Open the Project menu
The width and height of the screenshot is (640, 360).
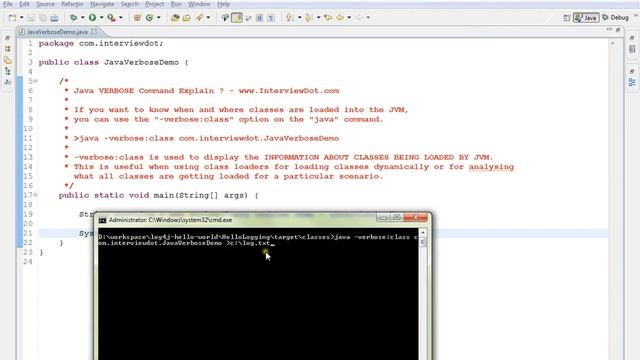(x=155, y=4)
